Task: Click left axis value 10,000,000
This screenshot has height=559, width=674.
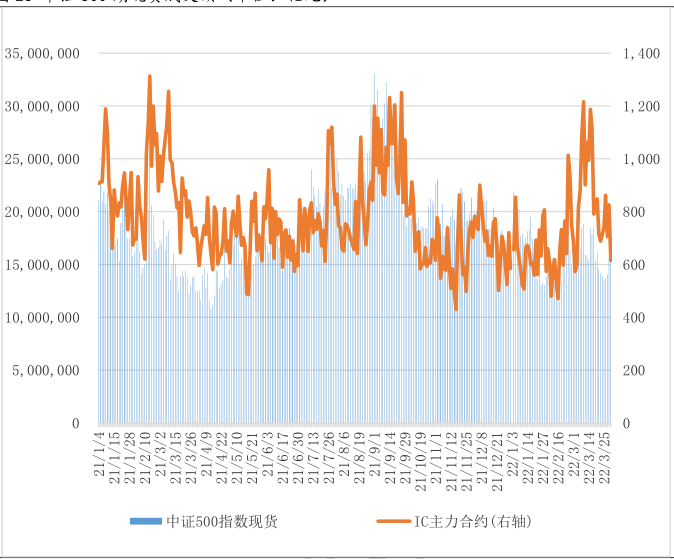Action: coord(42,318)
